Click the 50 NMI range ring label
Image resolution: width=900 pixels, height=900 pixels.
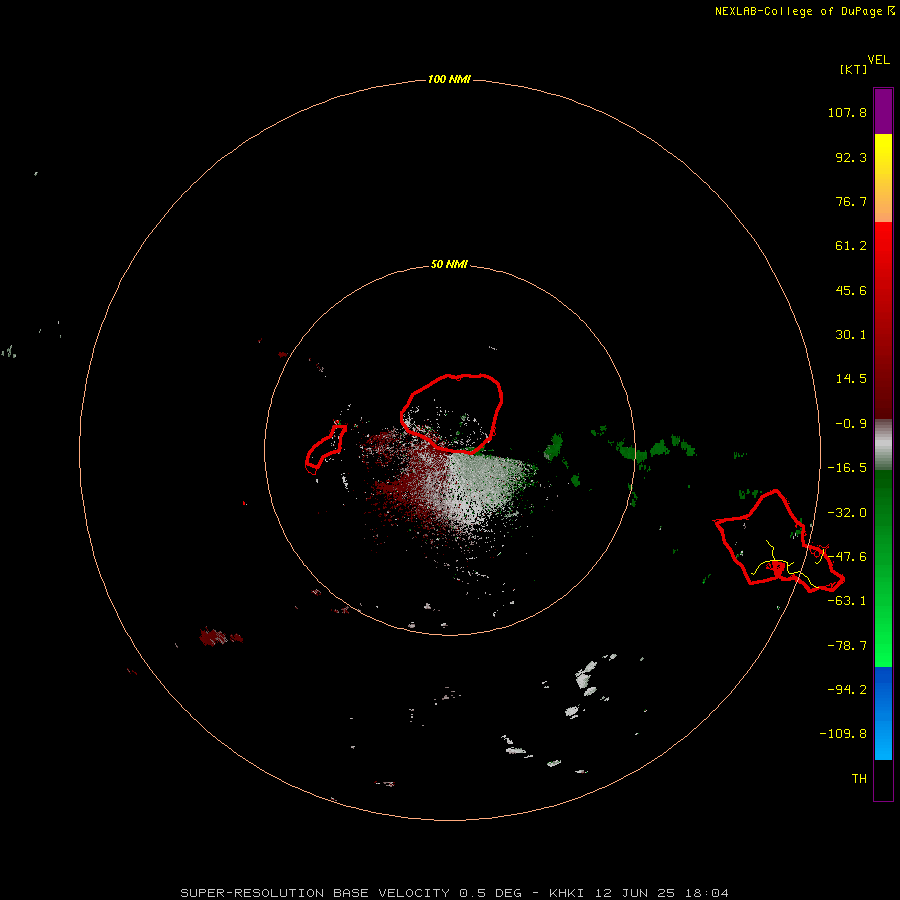tap(449, 264)
